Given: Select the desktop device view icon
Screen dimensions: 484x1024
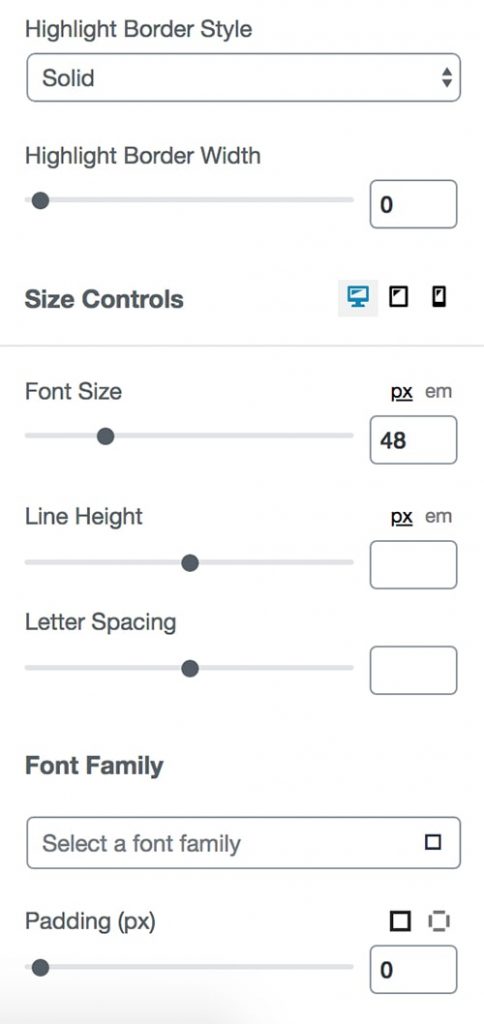Looking at the screenshot, I should [x=358, y=298].
